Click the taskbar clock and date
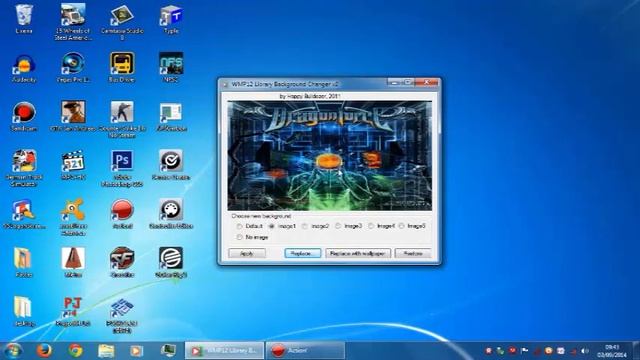This screenshot has width=640, height=360. tap(611, 351)
